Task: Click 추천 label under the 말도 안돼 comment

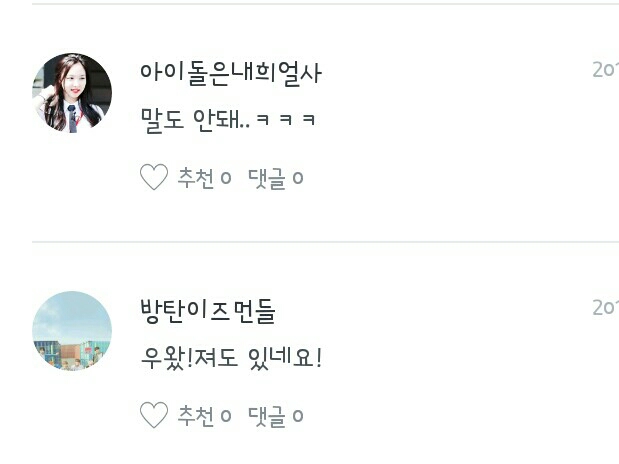Action: click(195, 178)
